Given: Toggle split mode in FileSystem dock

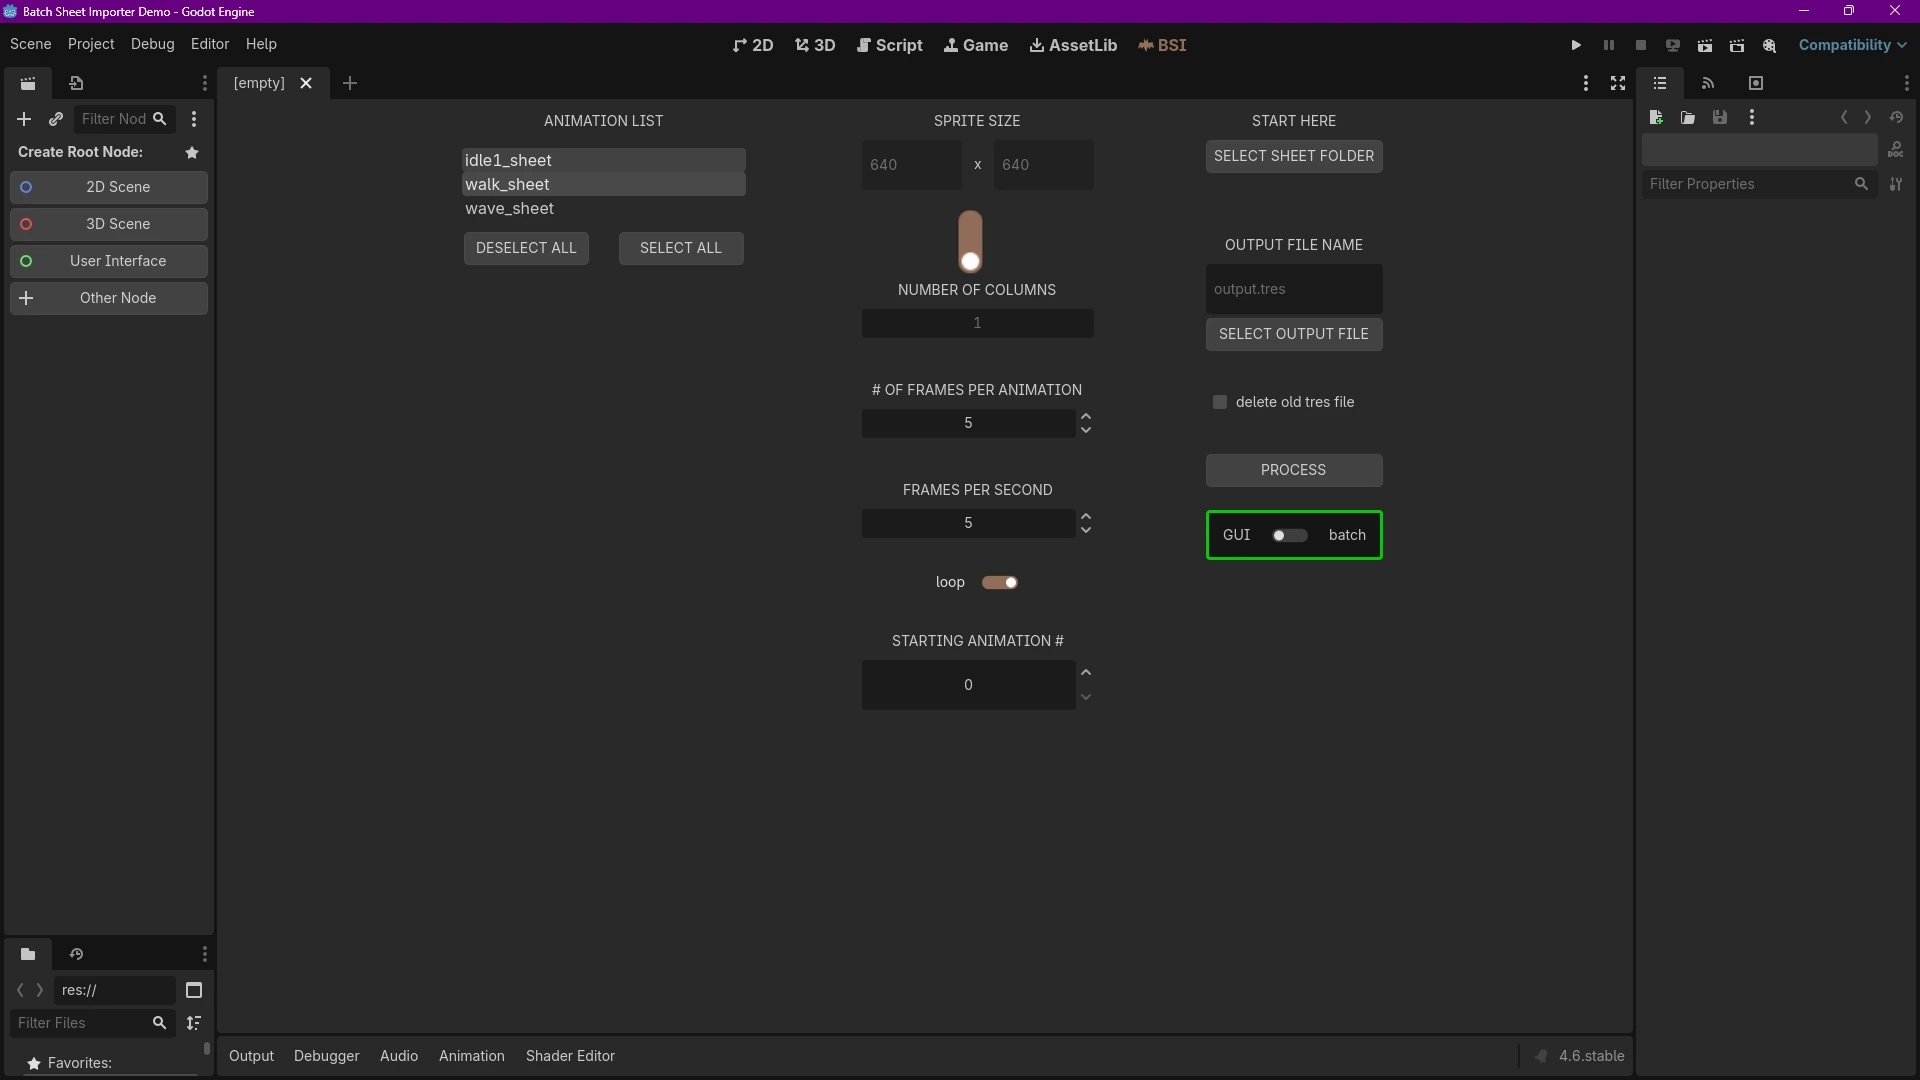Looking at the screenshot, I should (x=194, y=990).
